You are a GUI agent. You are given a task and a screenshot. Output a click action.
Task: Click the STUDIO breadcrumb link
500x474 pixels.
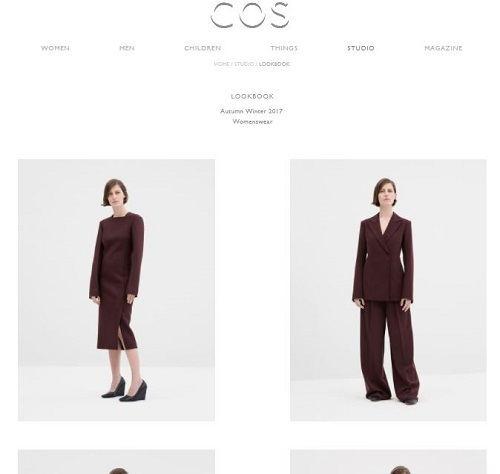point(244,64)
